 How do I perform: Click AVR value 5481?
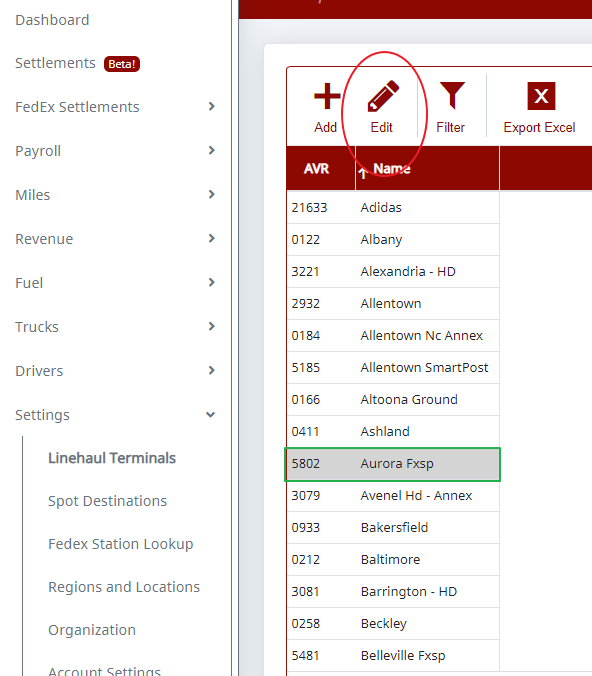[x=305, y=656]
